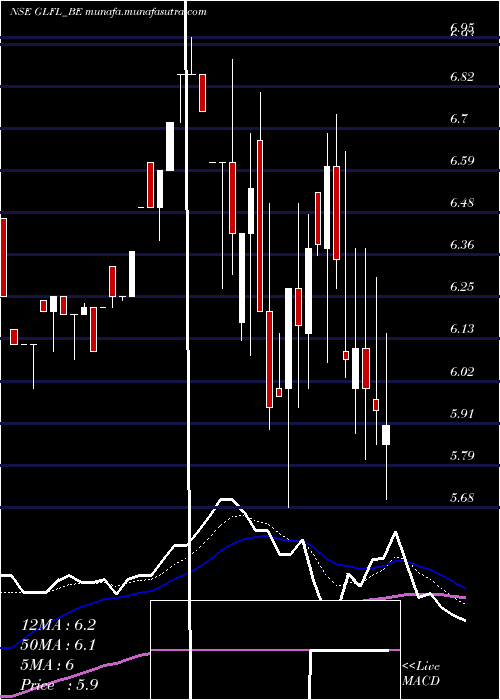The height and width of the screenshot is (700, 500).
Task: Click the 5.91 price axis label
Action: 462,413
